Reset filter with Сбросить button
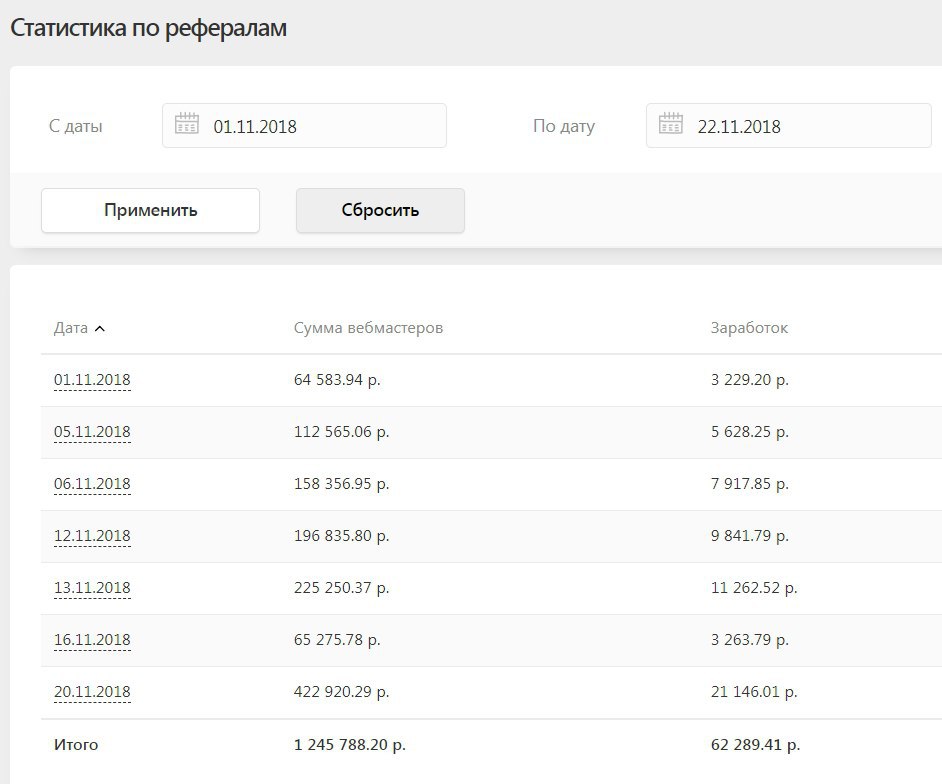 (380, 210)
